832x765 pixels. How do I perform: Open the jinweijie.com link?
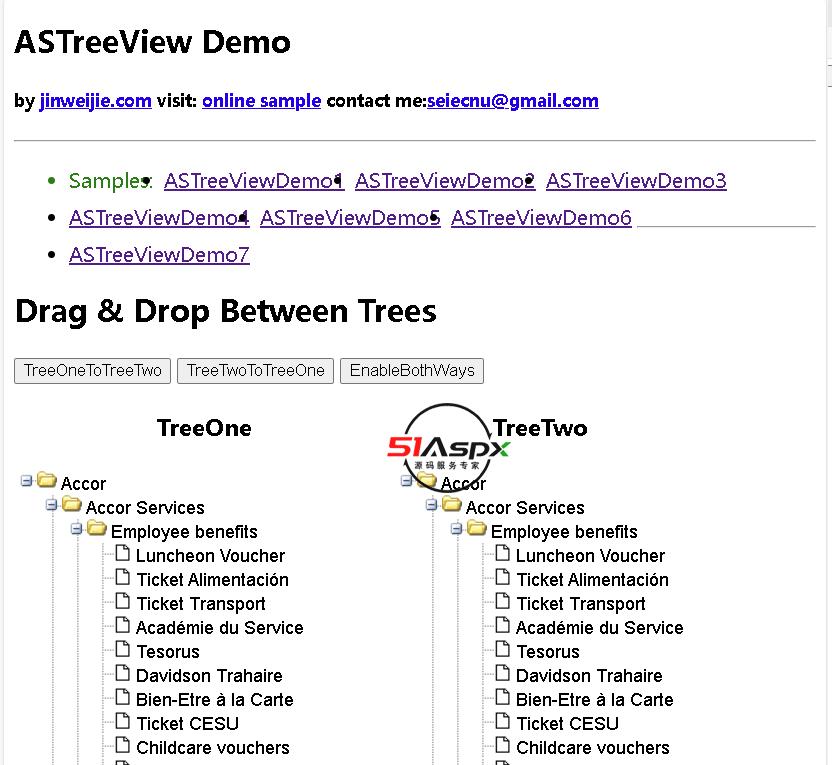(x=96, y=100)
